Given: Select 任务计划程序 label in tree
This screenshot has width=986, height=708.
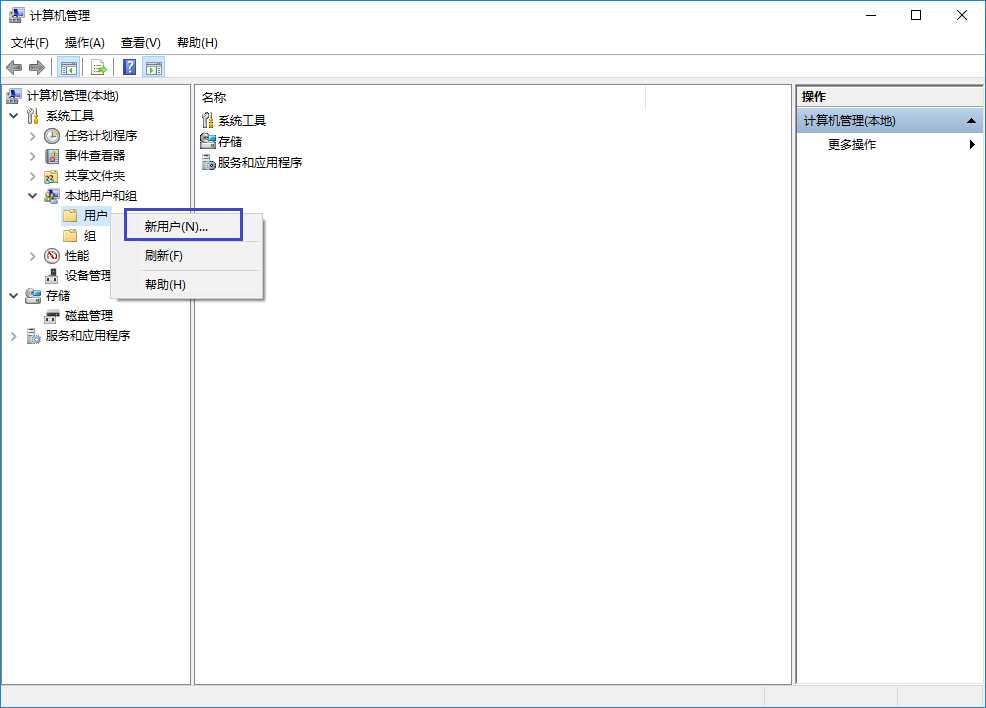Looking at the screenshot, I should (101, 136).
